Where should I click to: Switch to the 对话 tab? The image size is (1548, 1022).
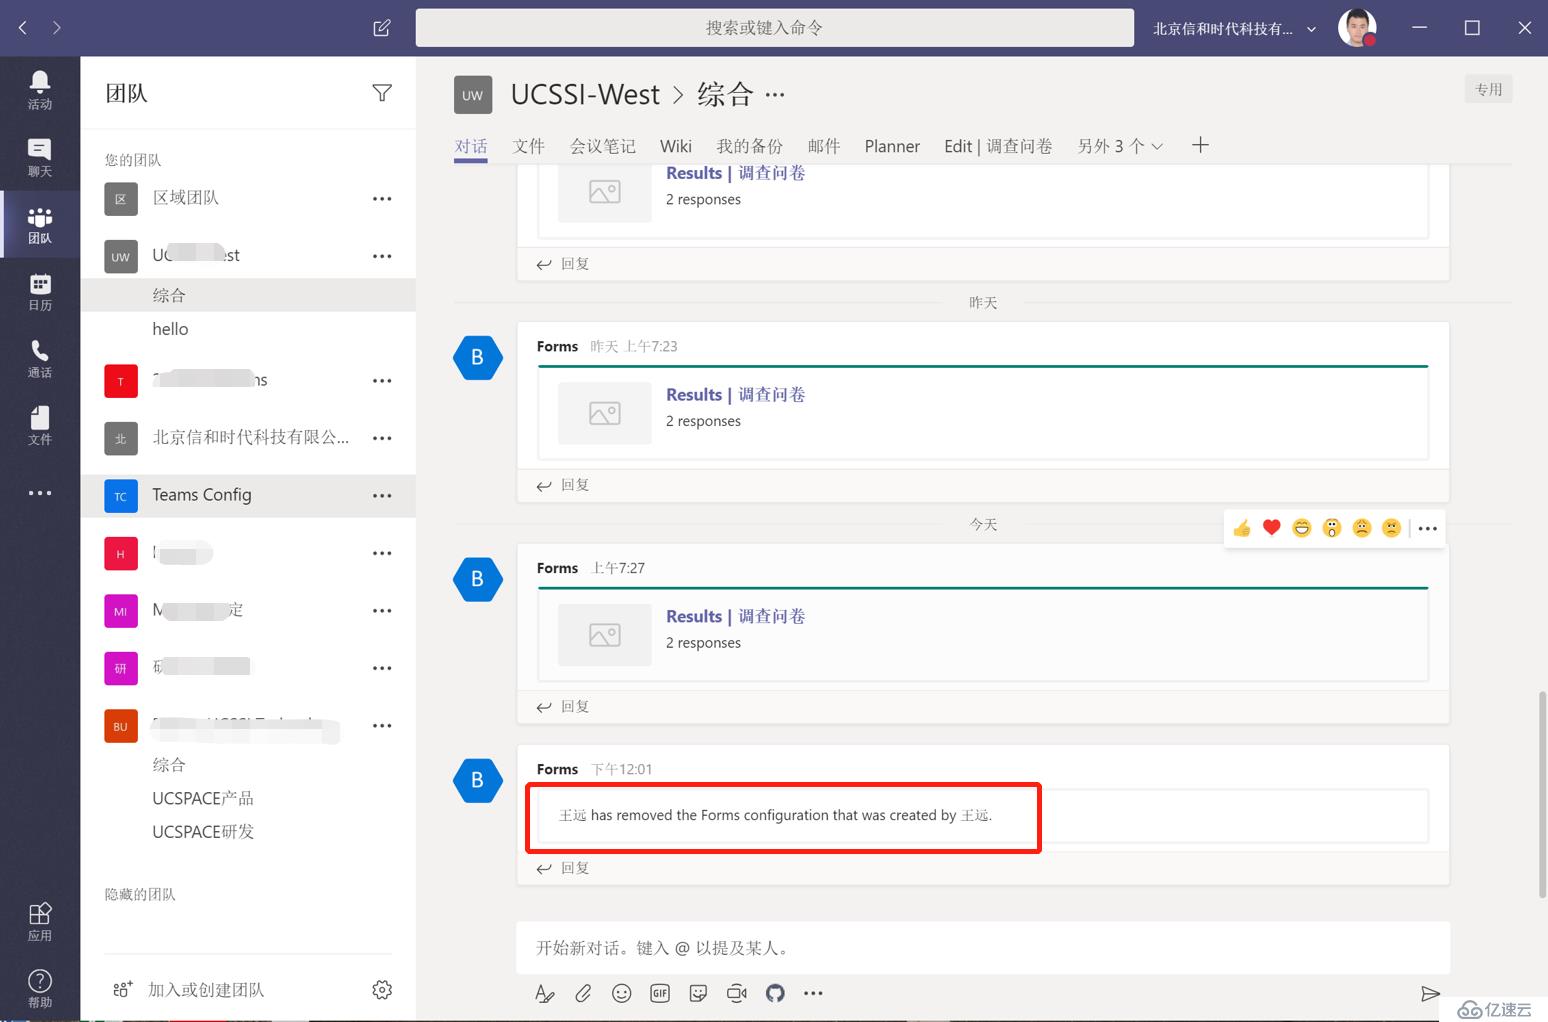tap(471, 146)
